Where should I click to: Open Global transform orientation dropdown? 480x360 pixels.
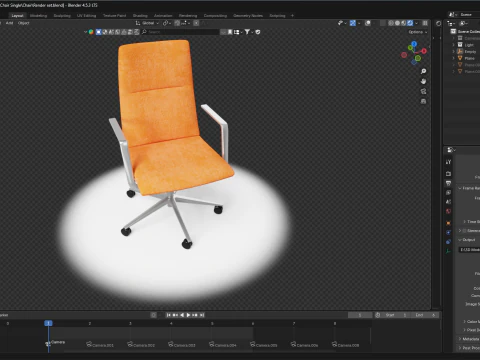(x=147, y=23)
